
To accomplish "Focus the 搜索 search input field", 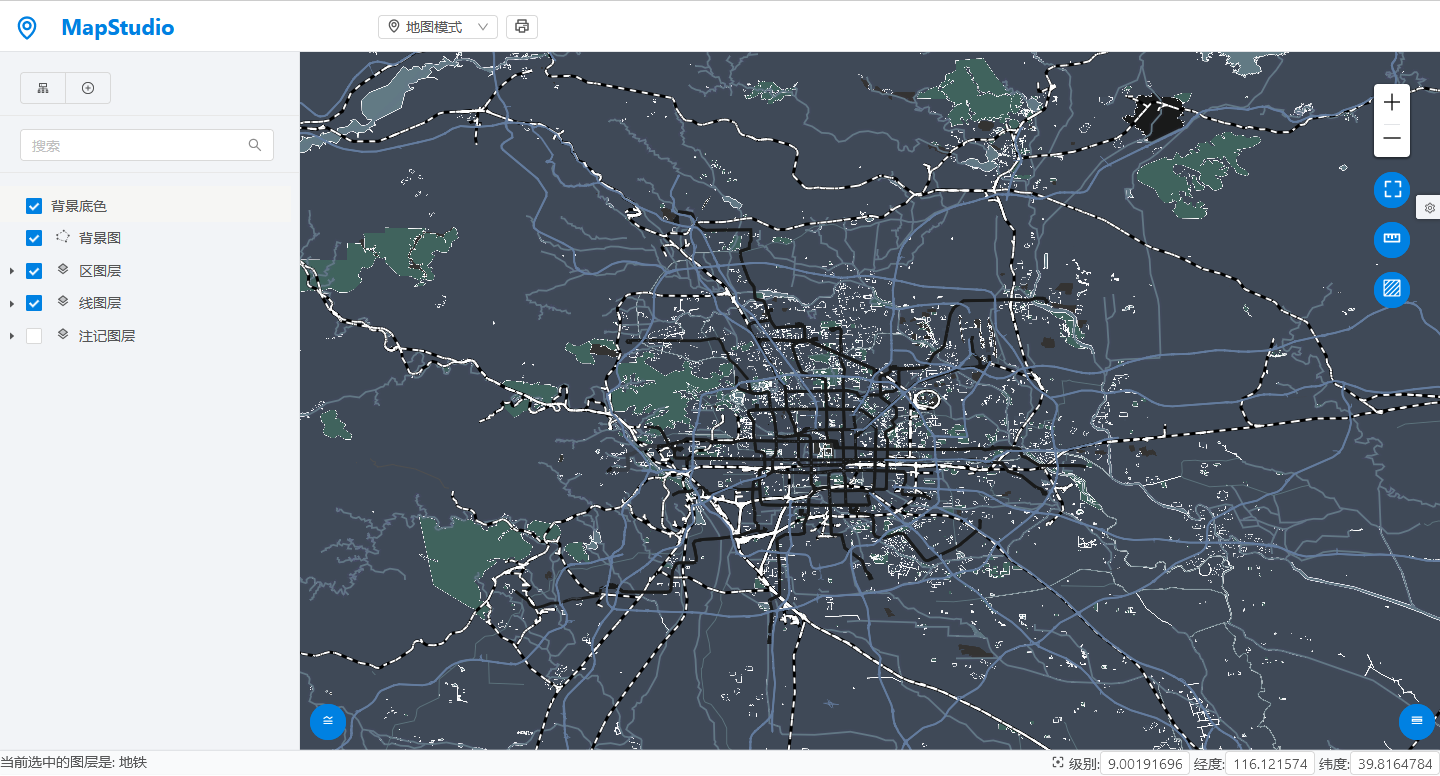I will coord(147,145).
